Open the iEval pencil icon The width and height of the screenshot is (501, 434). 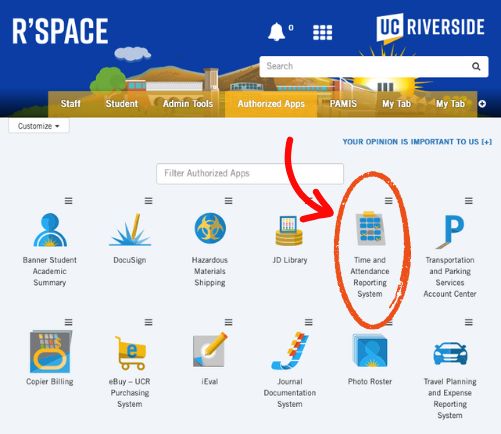coord(210,349)
